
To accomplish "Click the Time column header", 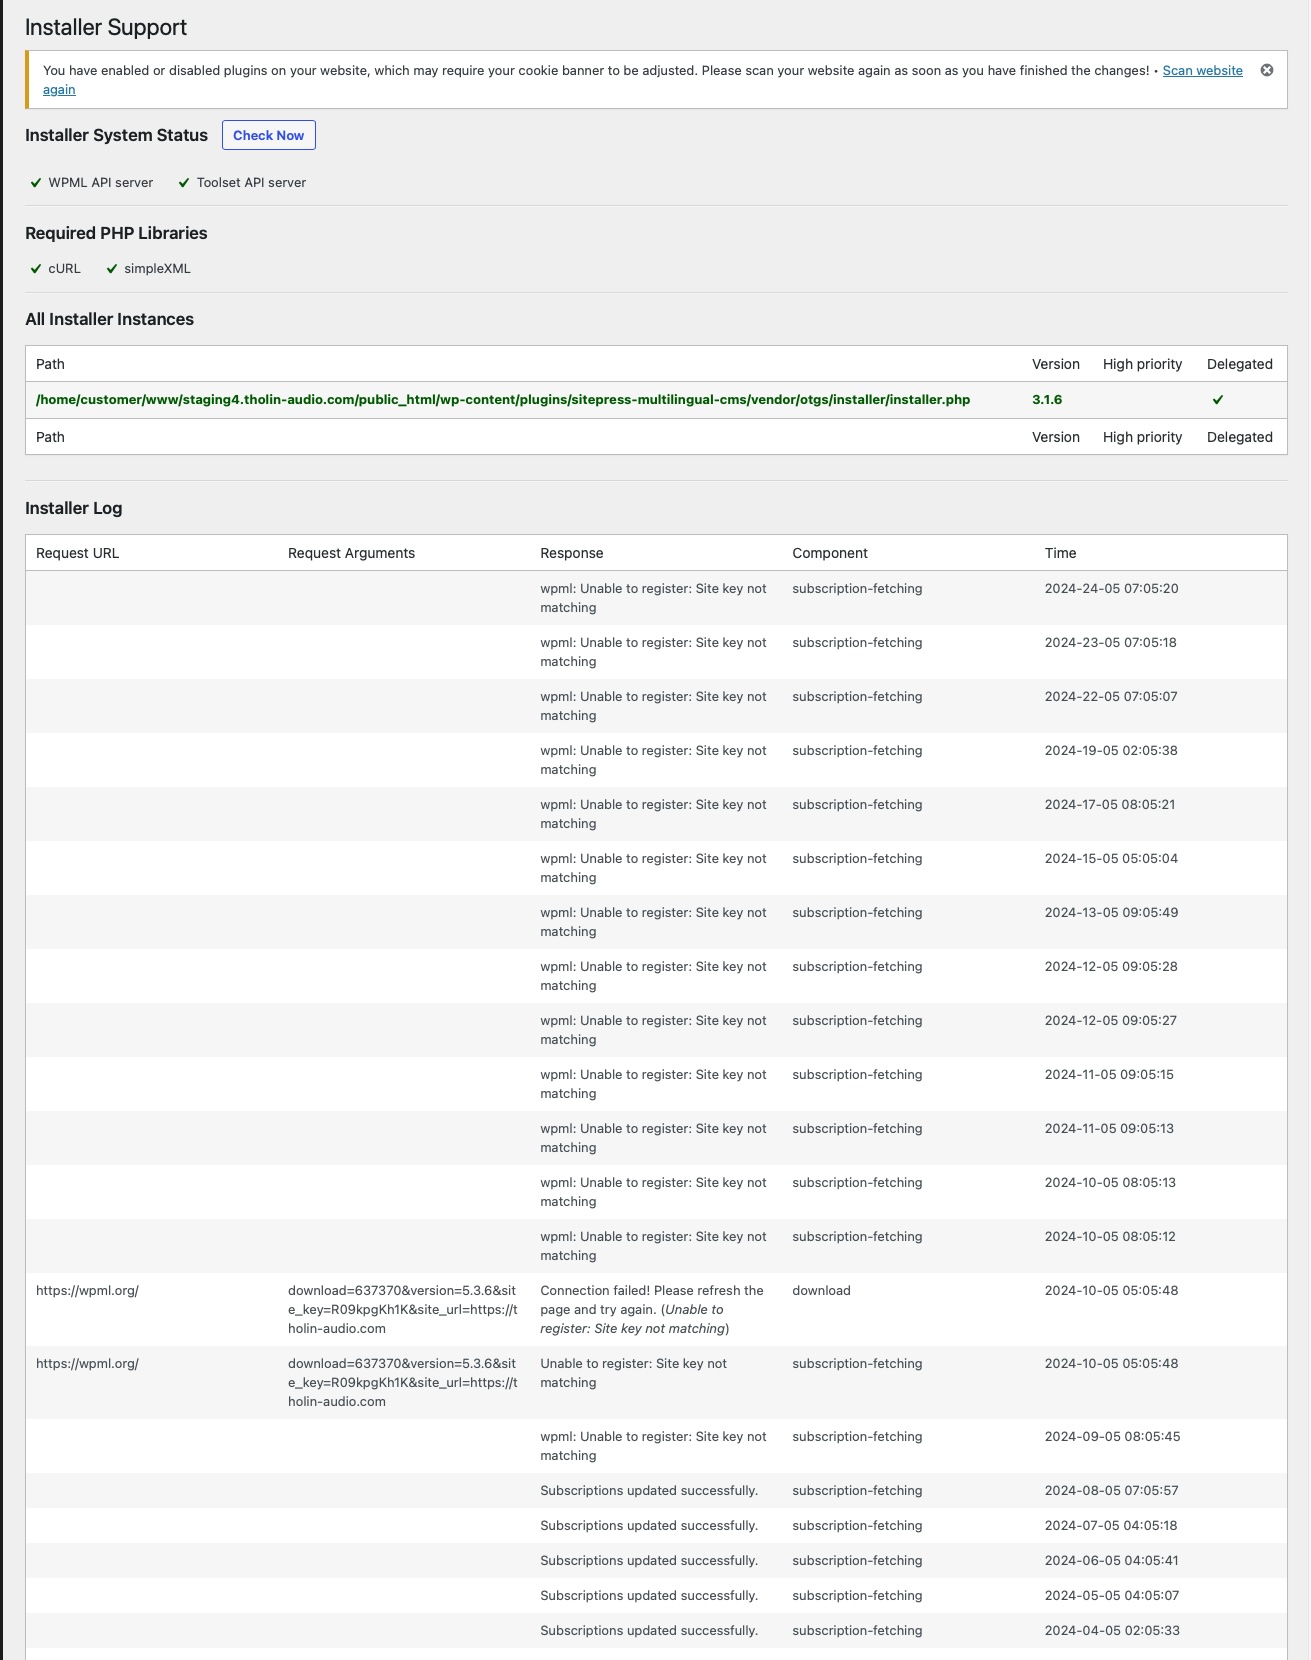I will pyautogui.click(x=1060, y=553).
